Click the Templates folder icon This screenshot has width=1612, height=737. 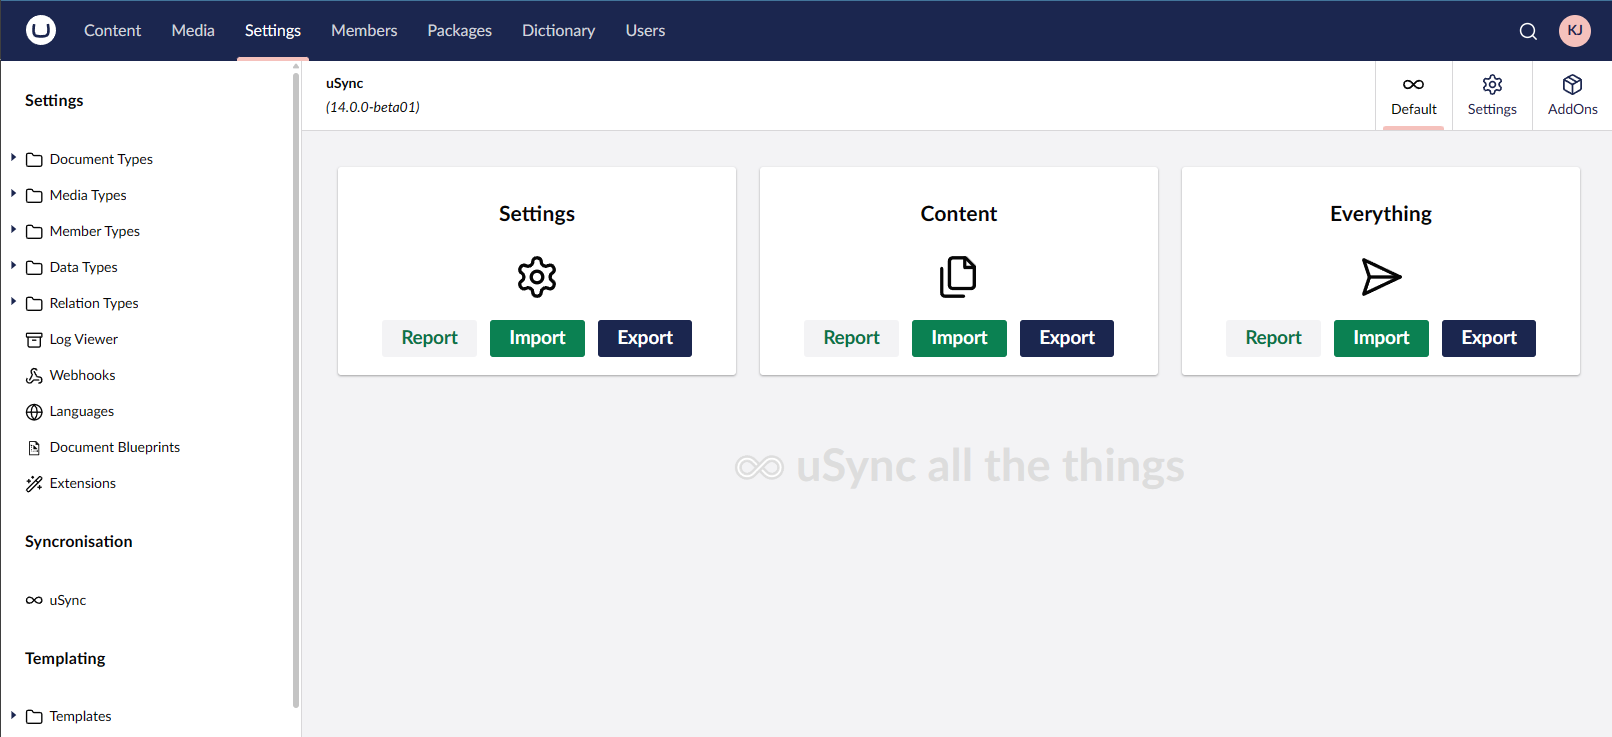tap(34, 716)
